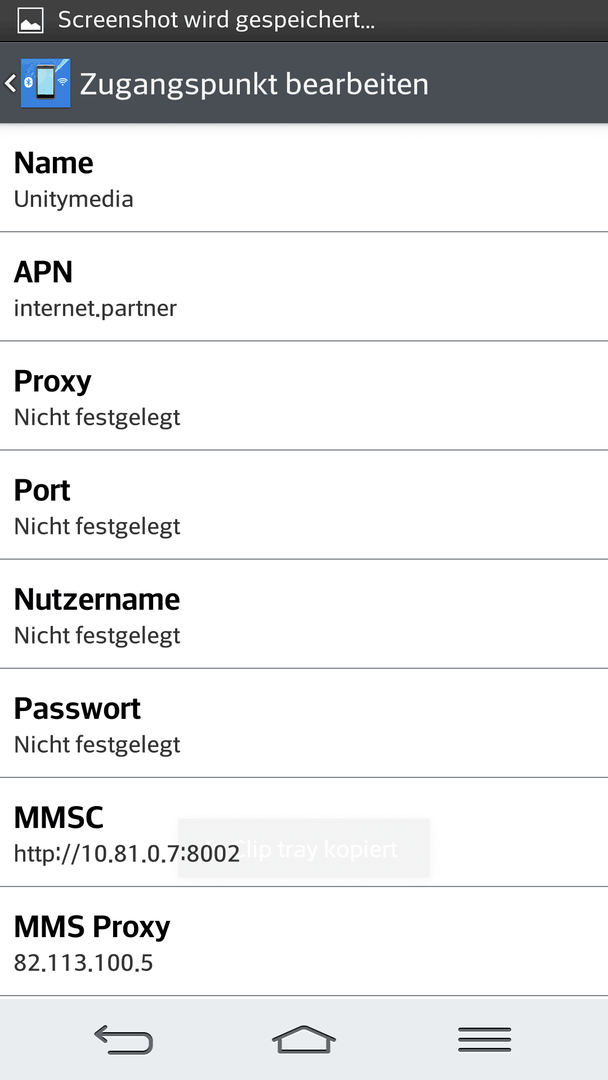Tap the screenshot notification image icon
Screen dimensions: 608x1080
[30, 21]
